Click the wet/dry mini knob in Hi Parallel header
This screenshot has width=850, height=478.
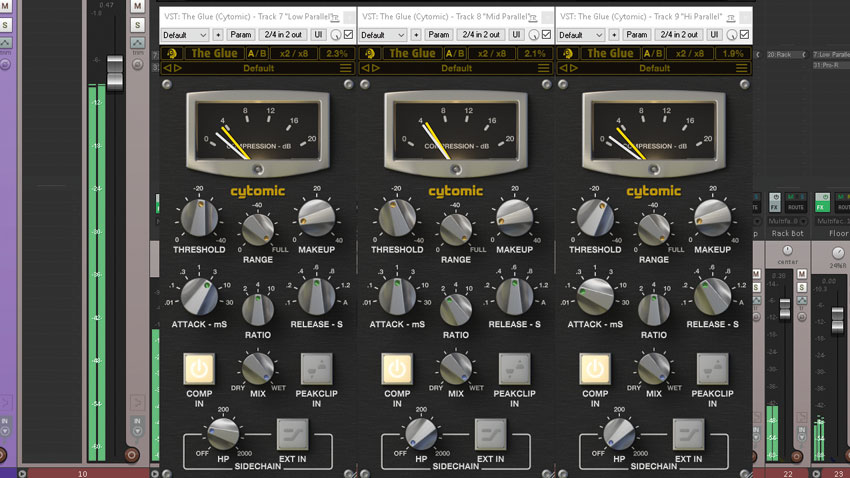(x=731, y=35)
